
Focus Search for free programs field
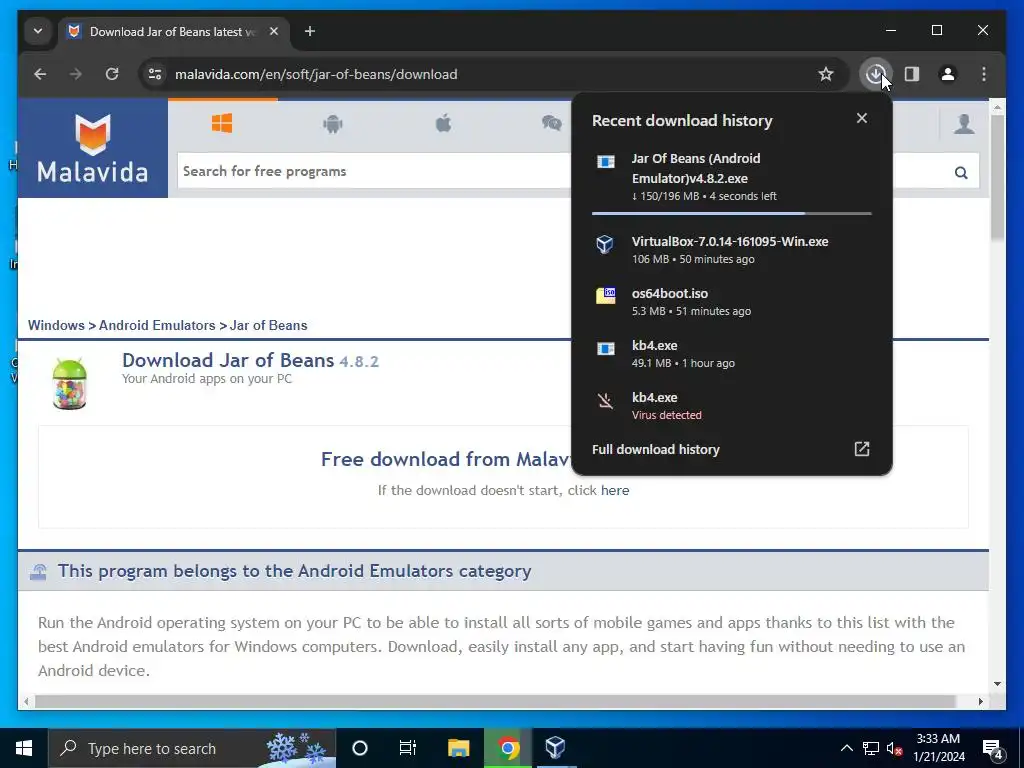click(374, 171)
